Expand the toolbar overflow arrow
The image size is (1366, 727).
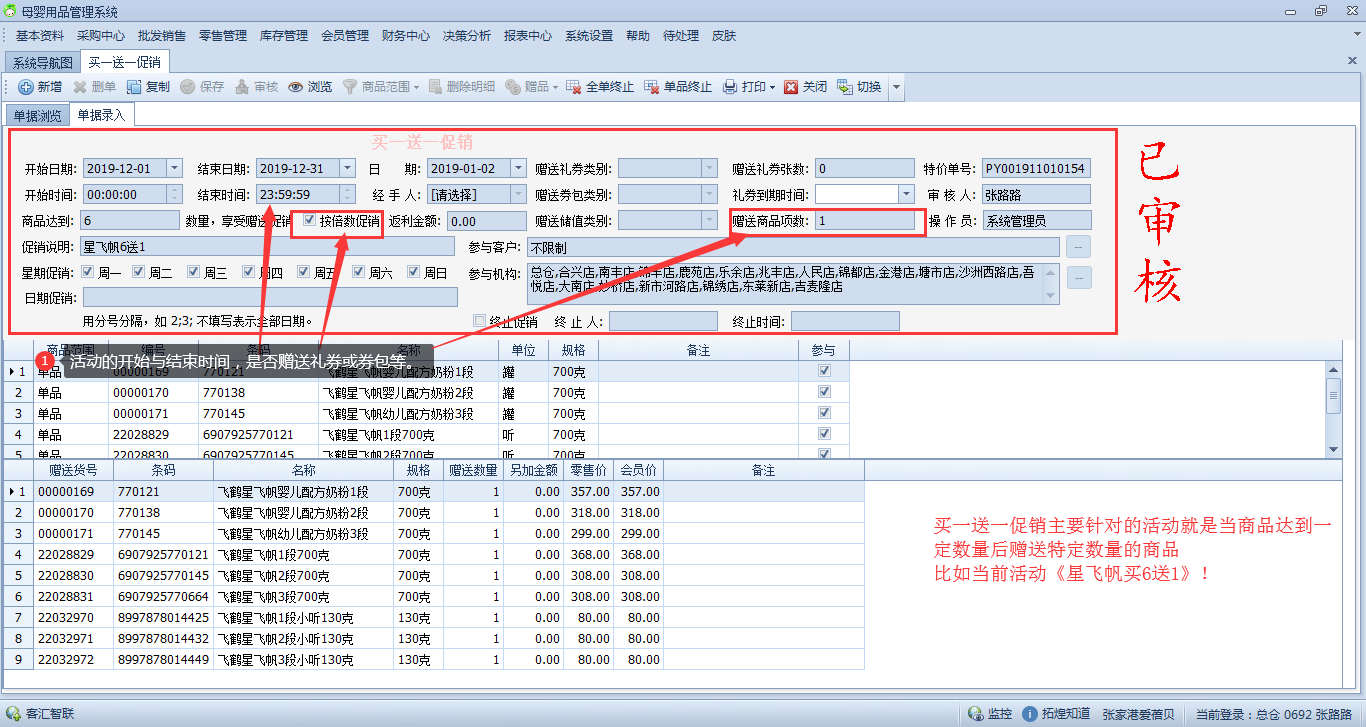(x=896, y=87)
